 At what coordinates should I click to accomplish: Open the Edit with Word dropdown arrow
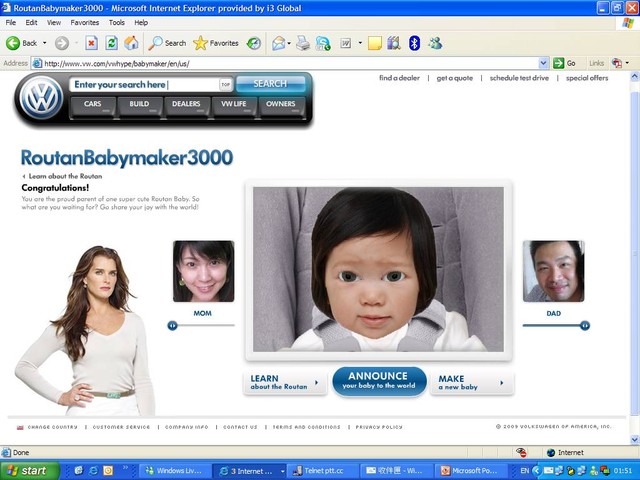(360, 43)
